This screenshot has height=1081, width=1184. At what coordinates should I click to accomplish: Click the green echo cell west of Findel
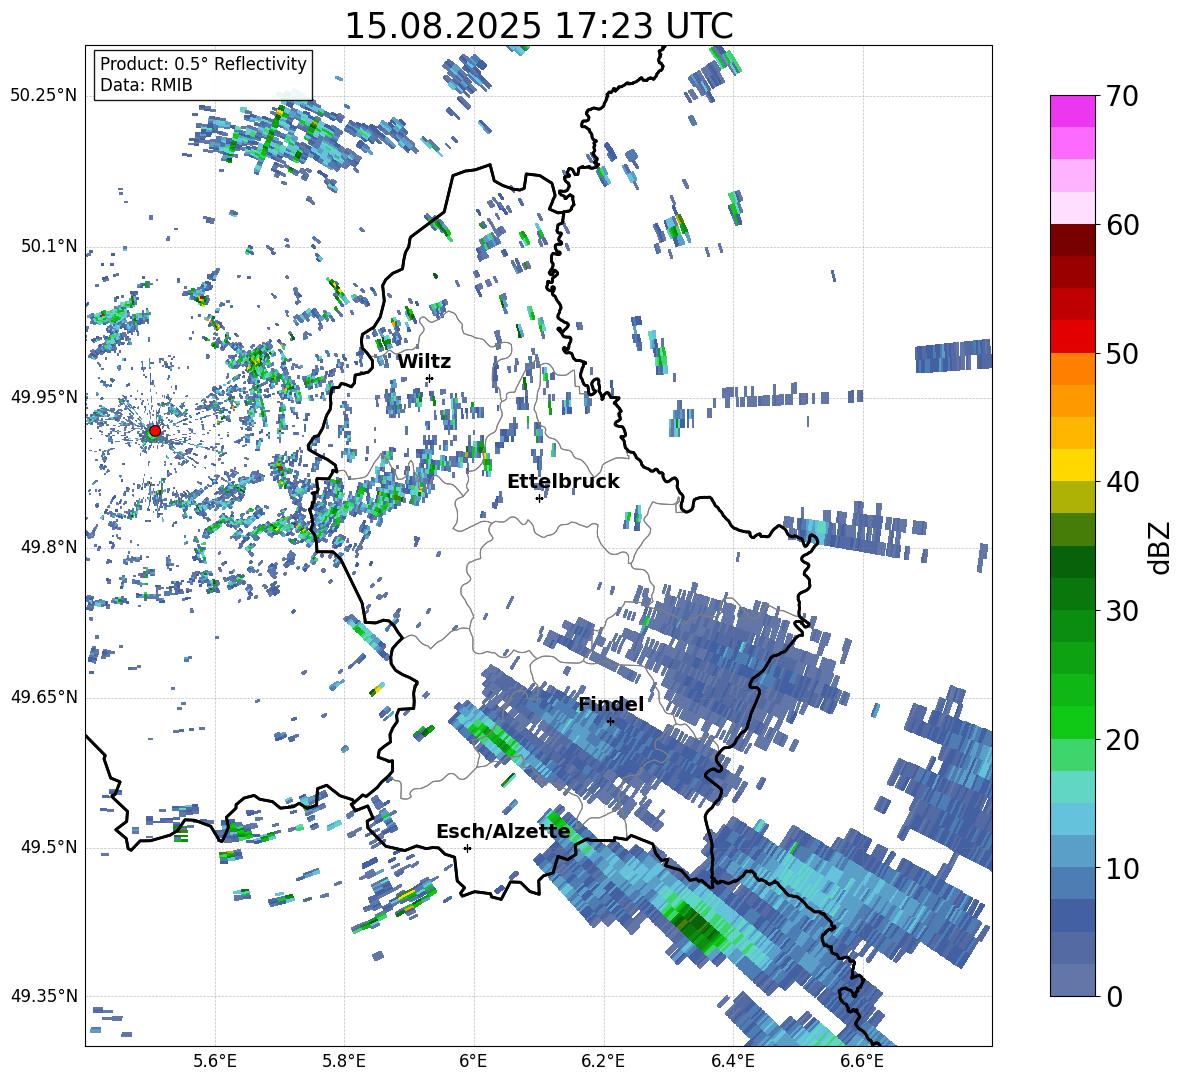pyautogui.click(x=494, y=738)
